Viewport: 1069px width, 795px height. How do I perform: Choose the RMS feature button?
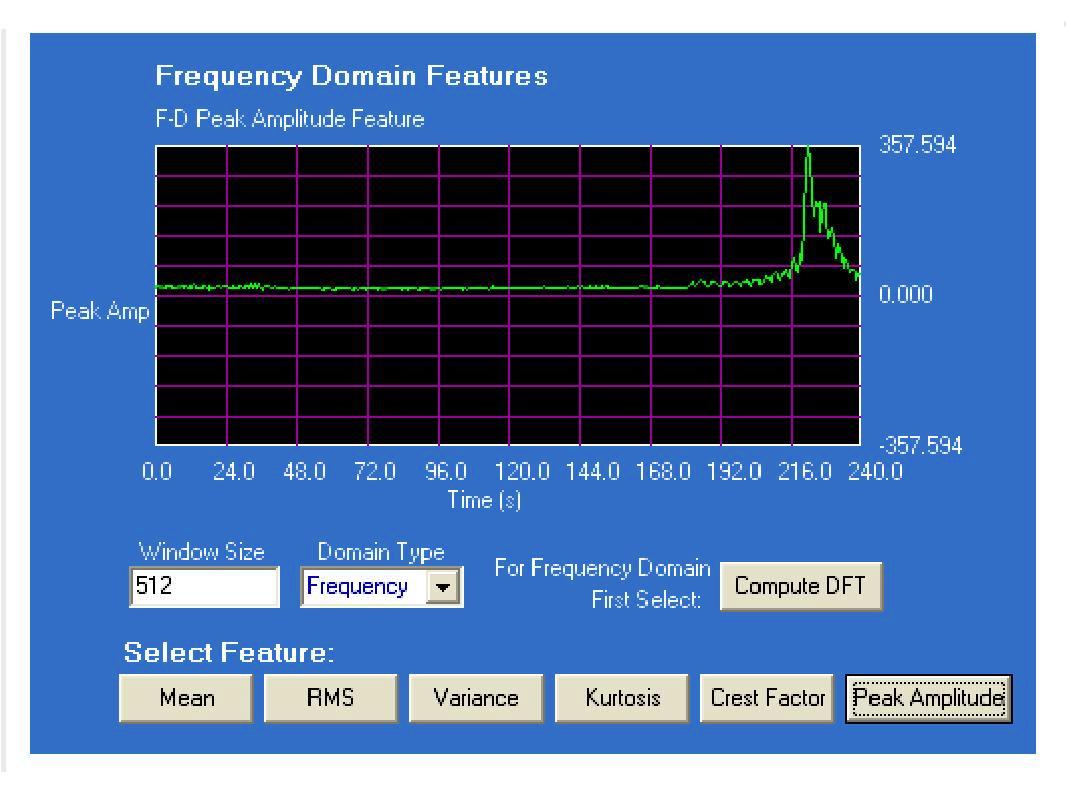pyautogui.click(x=331, y=699)
